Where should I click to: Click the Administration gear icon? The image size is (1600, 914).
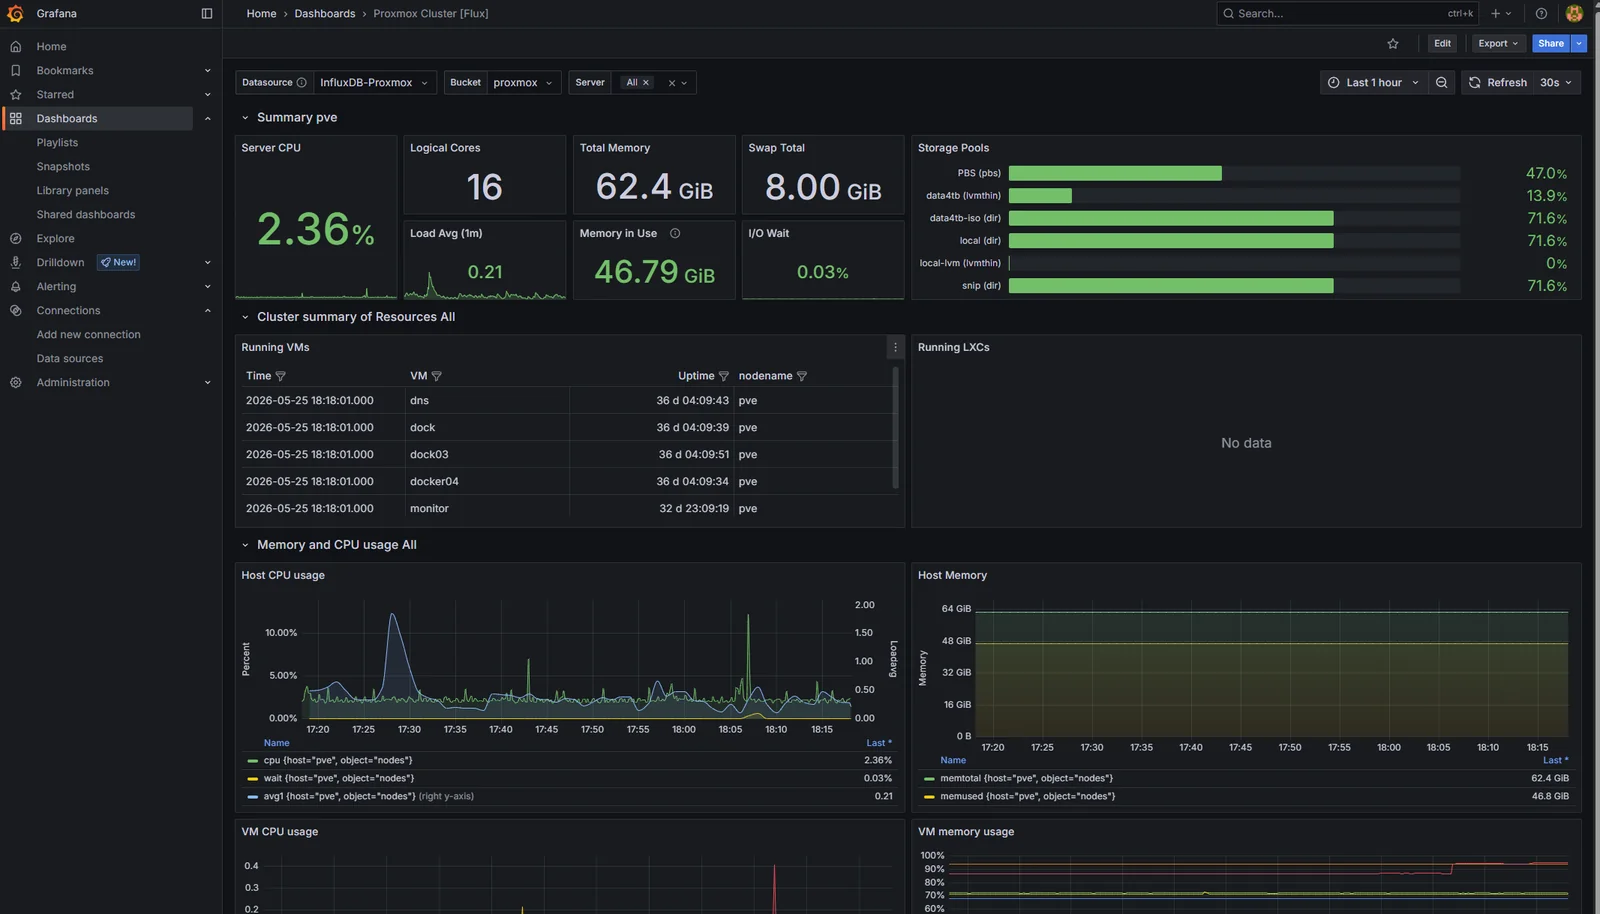(x=15, y=383)
